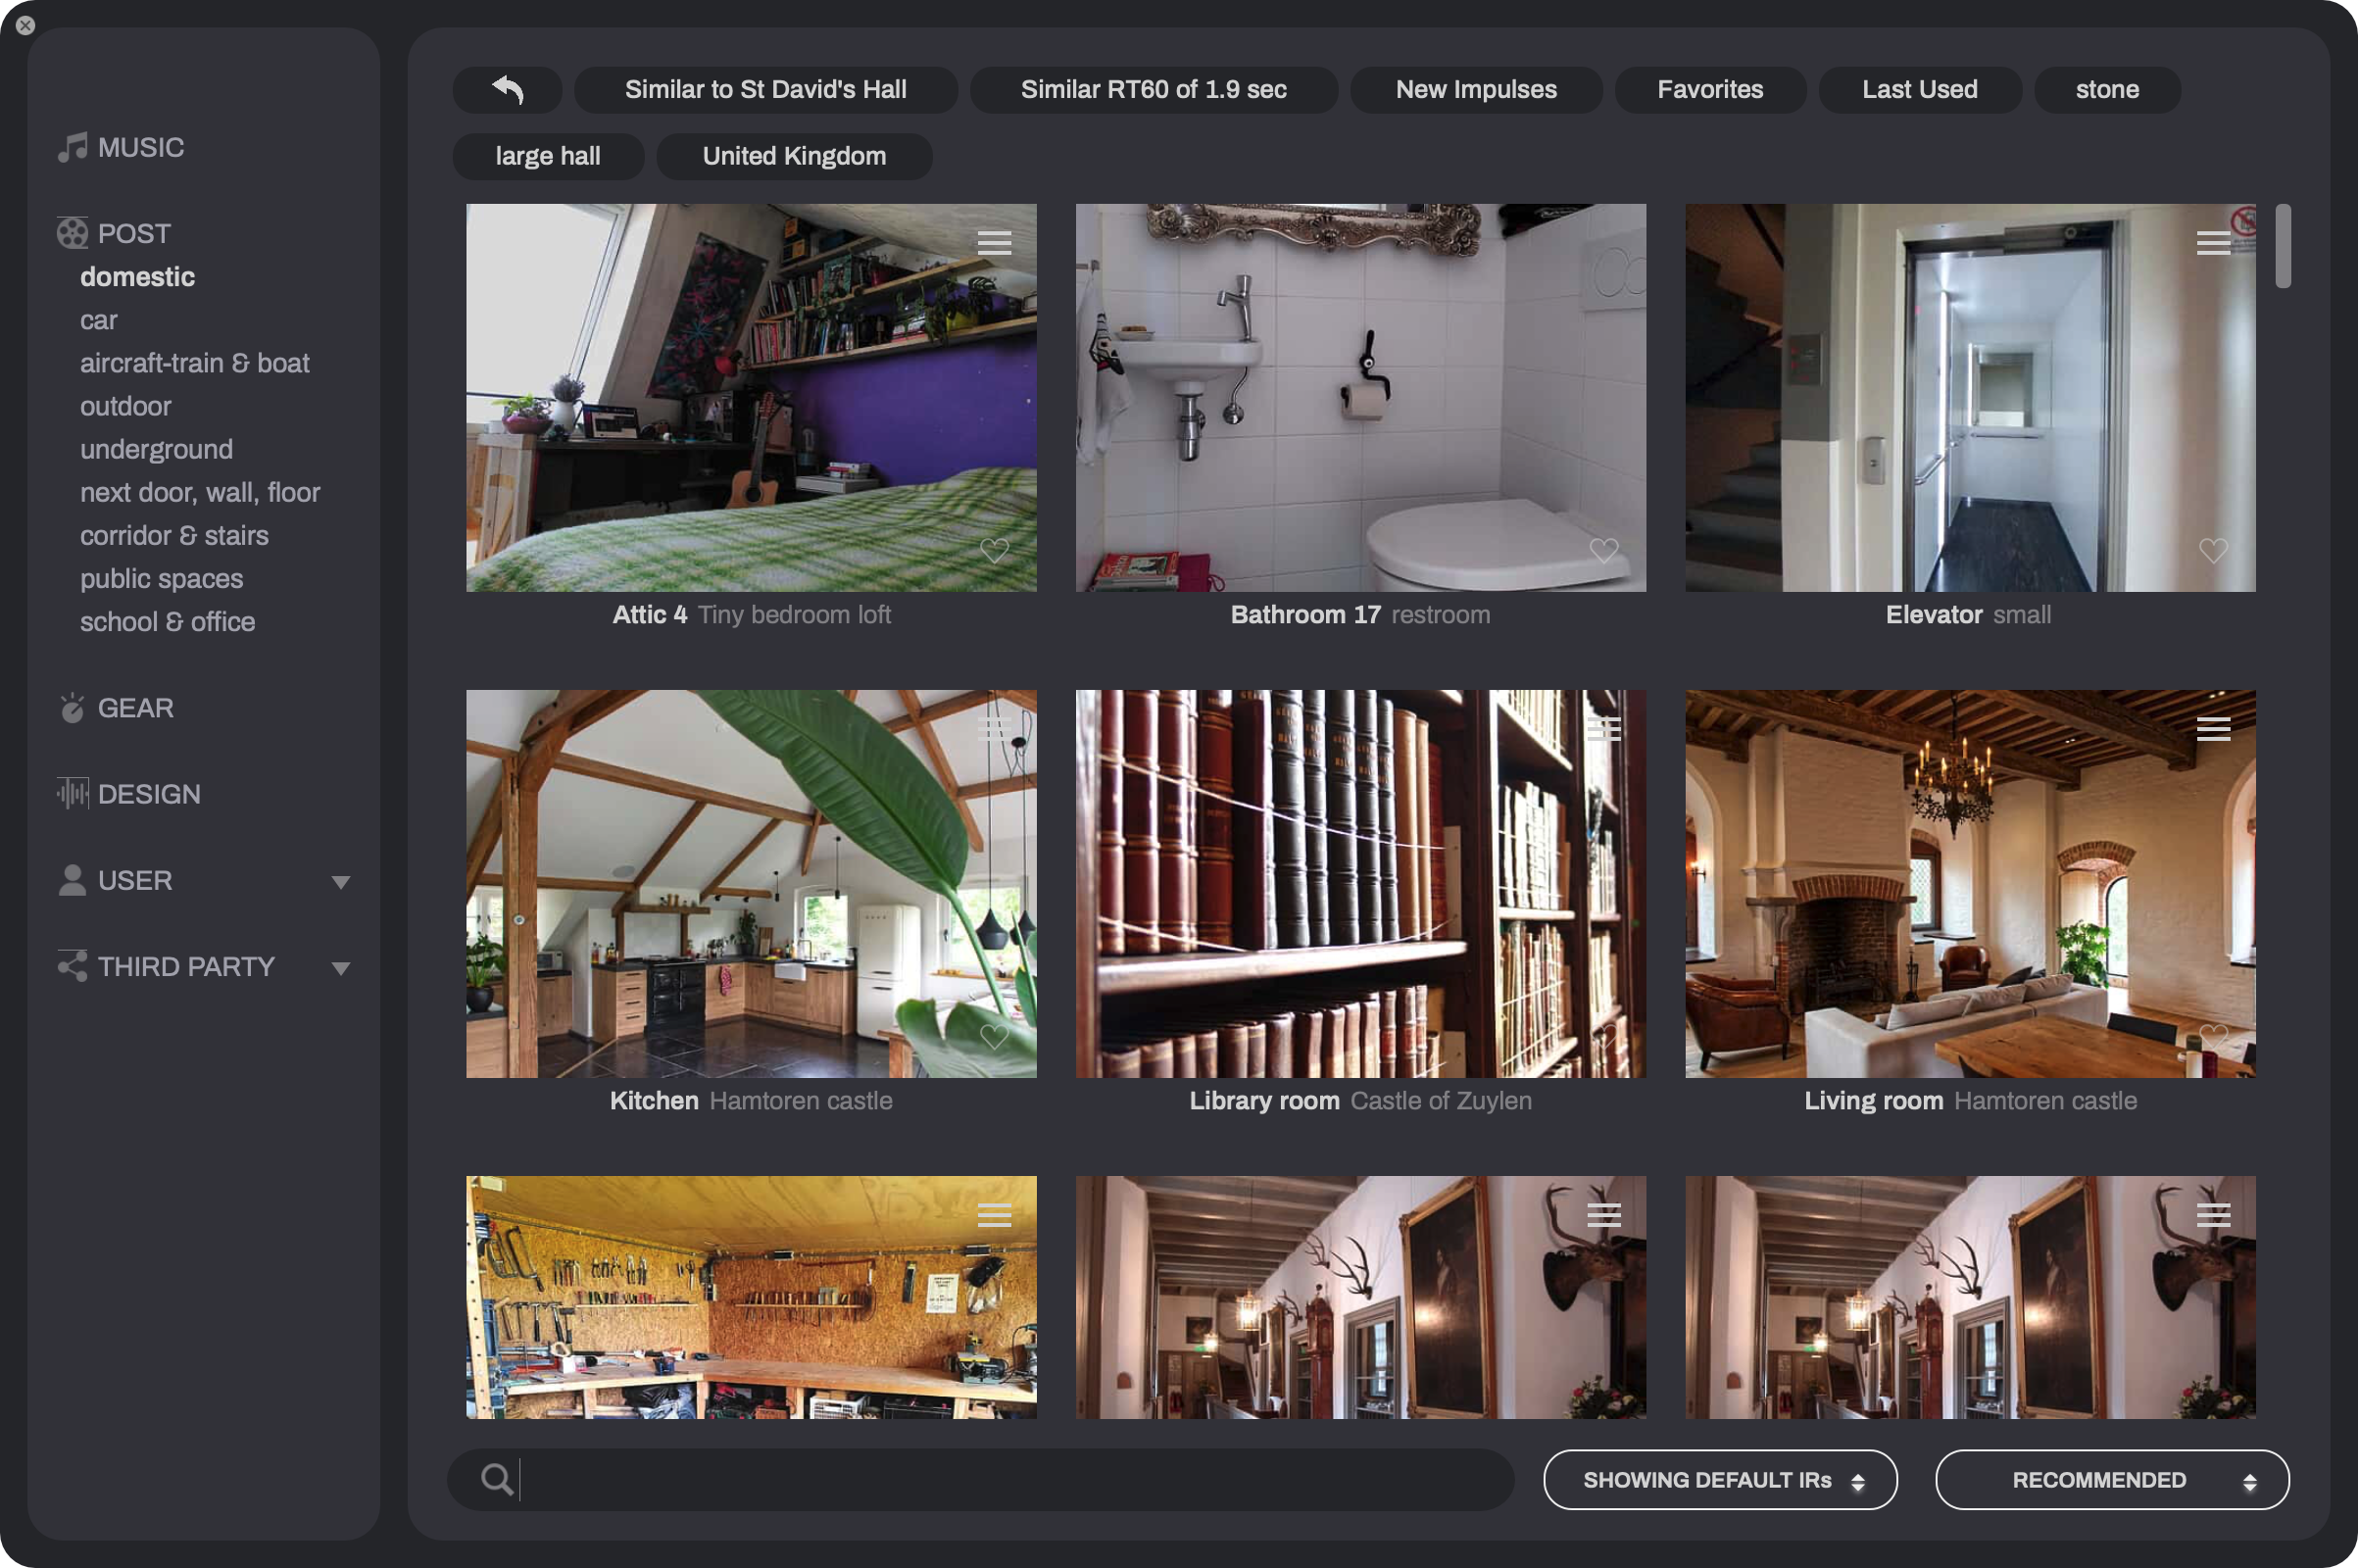
Task: Favorite Elevator with heart icon
Action: (2213, 550)
